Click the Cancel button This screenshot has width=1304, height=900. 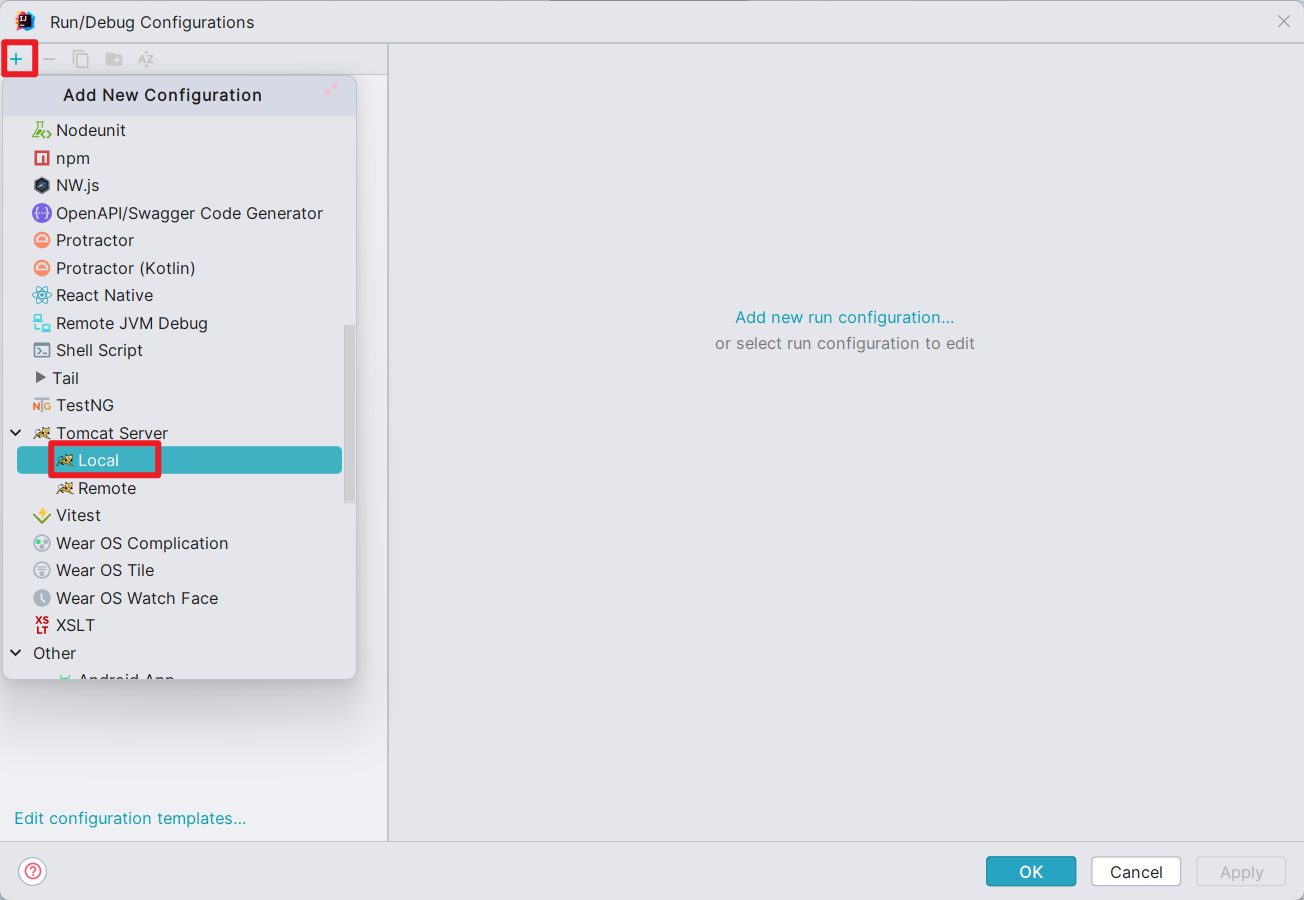point(1136,872)
